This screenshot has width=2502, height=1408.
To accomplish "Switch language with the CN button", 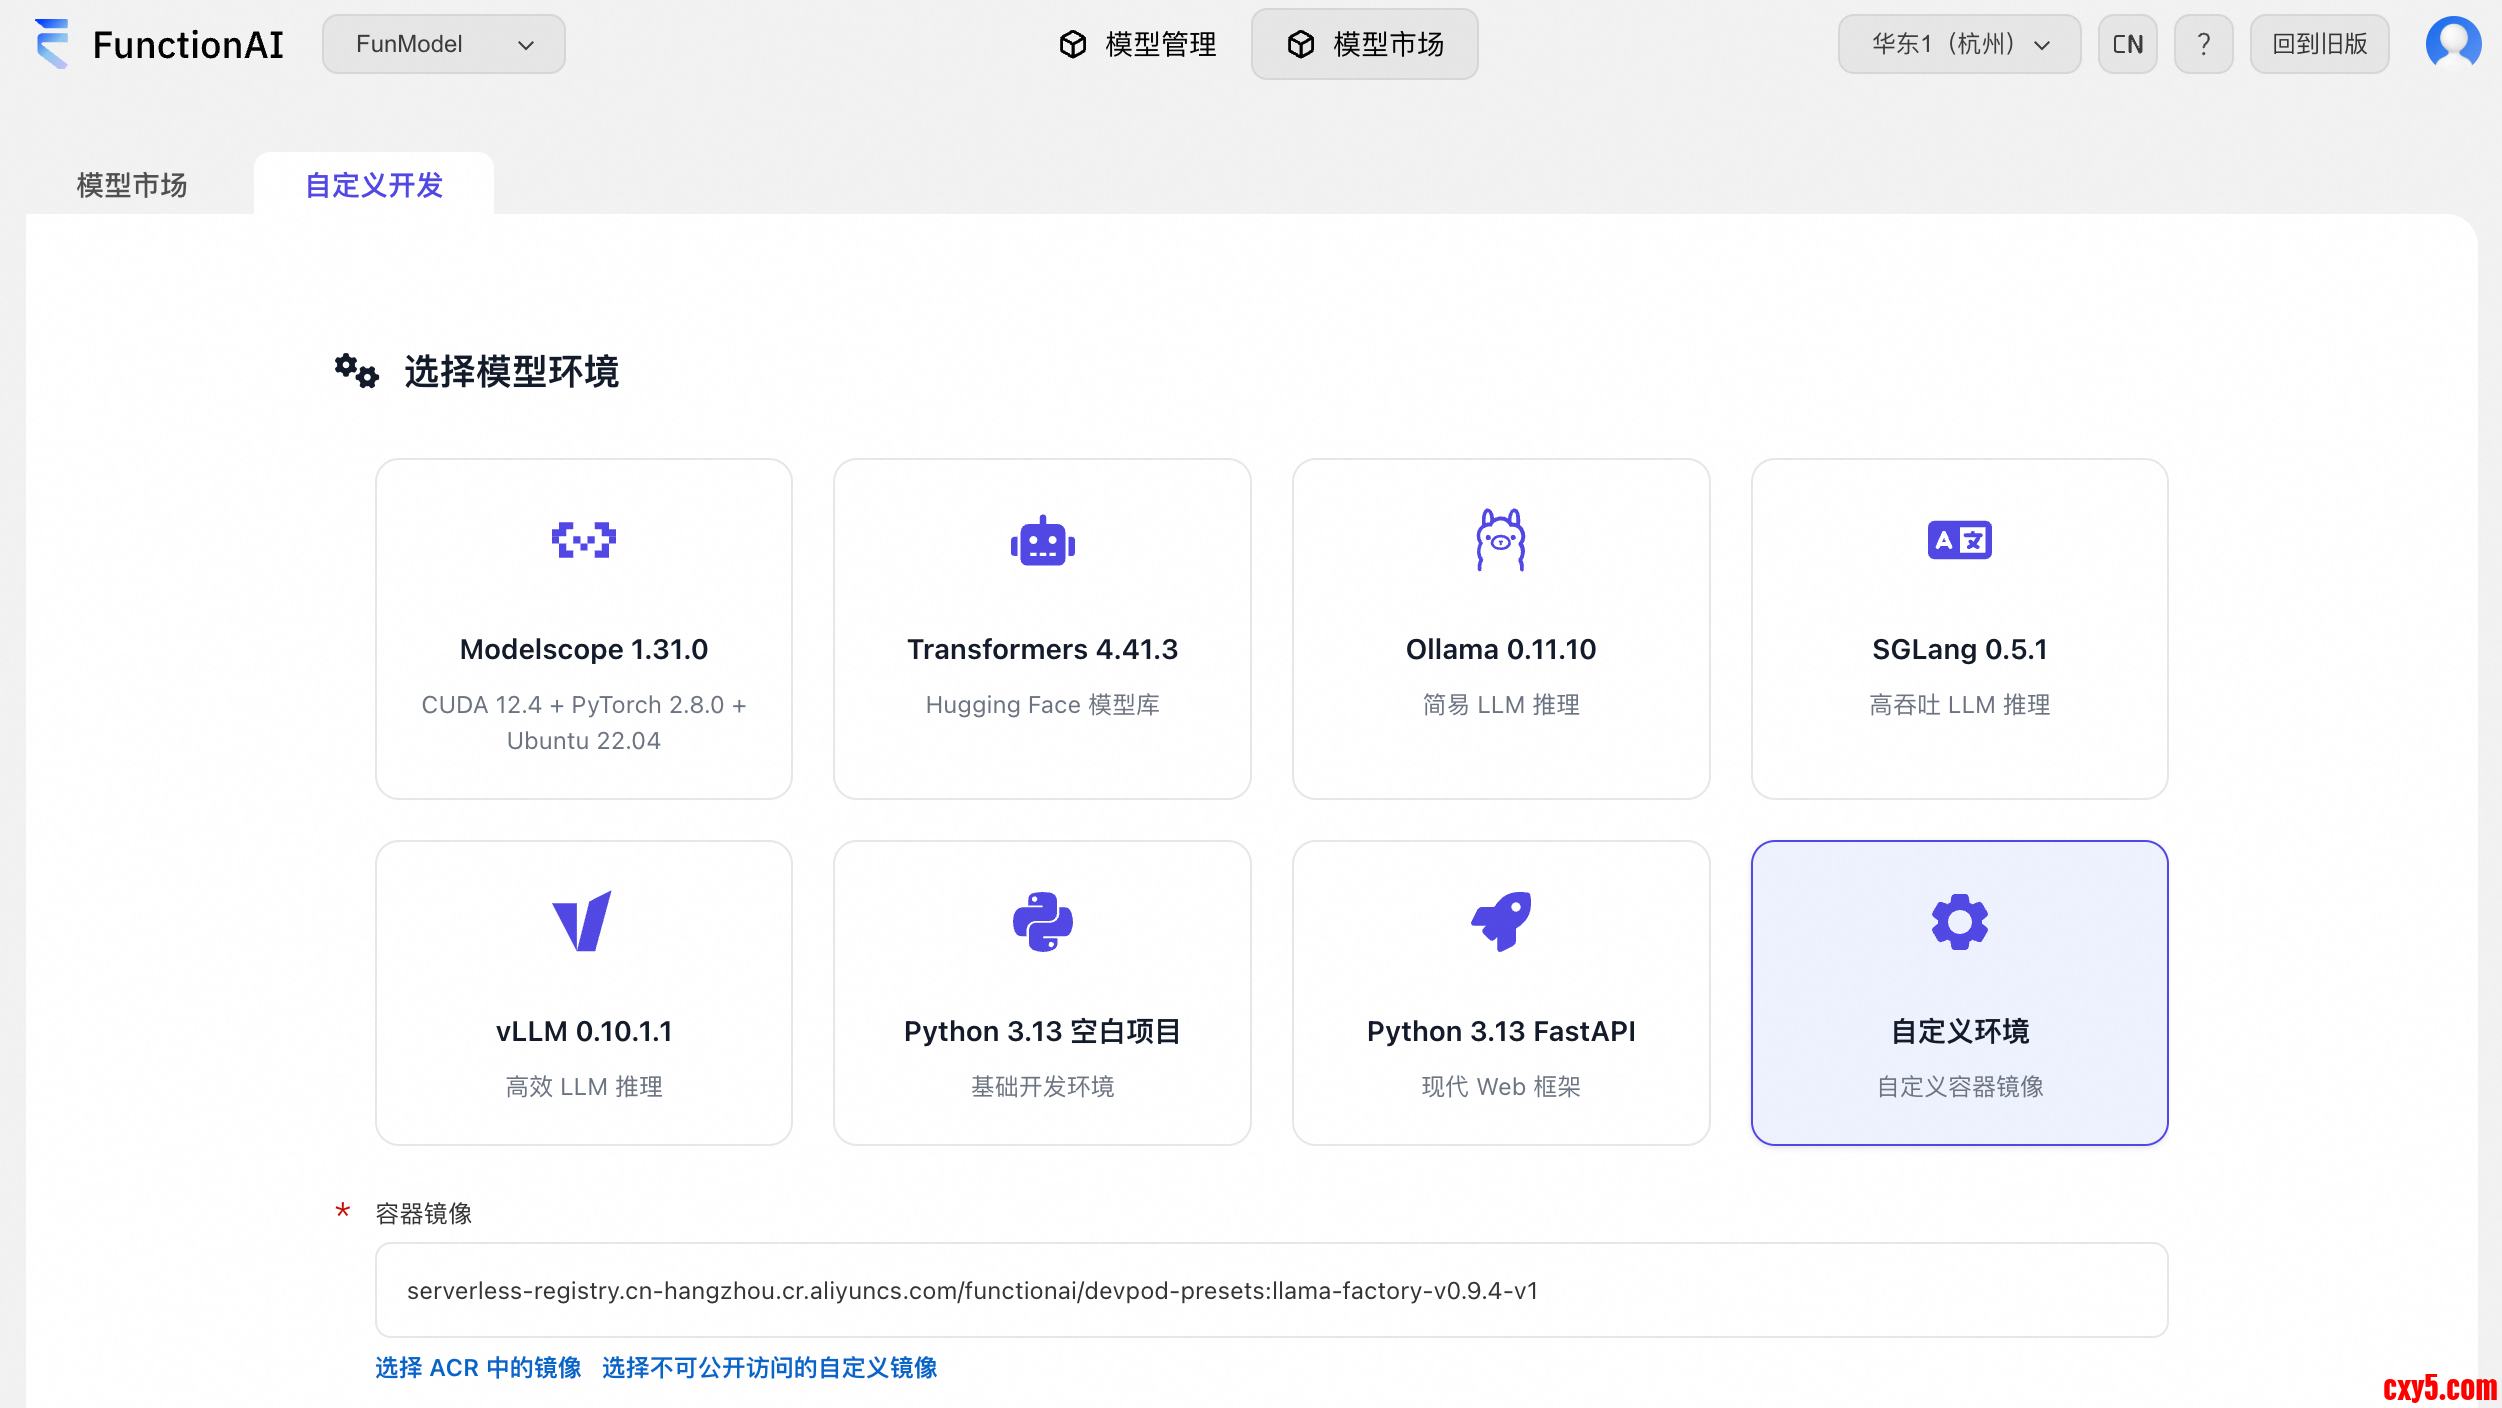I will point(2127,44).
